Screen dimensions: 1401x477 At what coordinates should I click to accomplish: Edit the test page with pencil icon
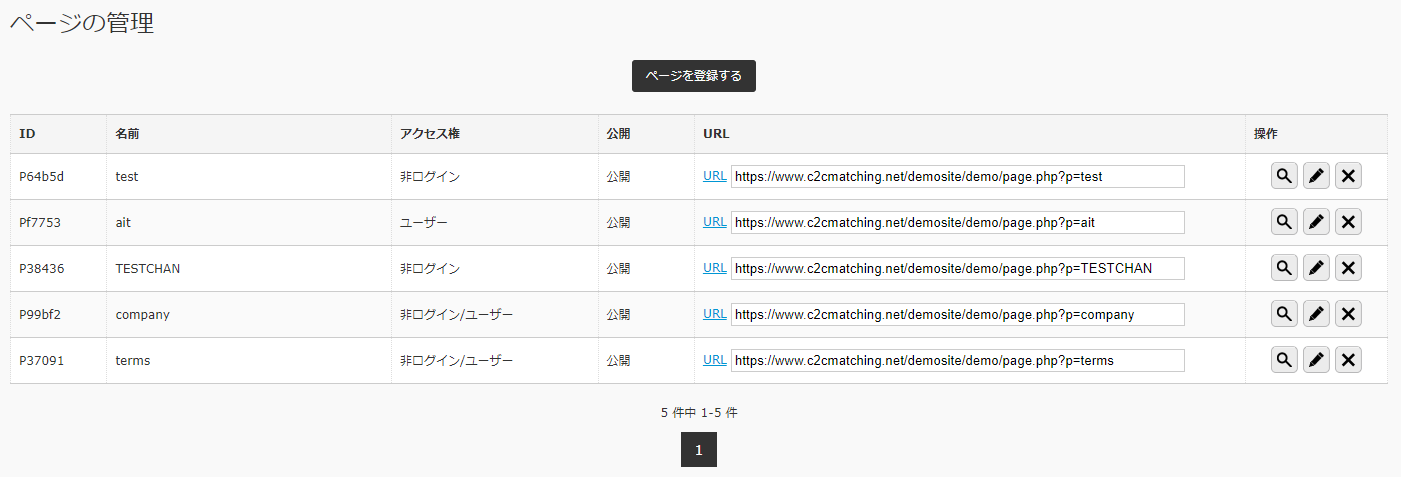[x=1316, y=176]
